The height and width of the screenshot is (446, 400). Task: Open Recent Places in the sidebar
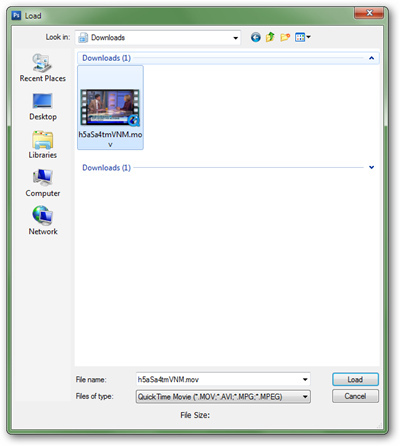pyautogui.click(x=42, y=68)
